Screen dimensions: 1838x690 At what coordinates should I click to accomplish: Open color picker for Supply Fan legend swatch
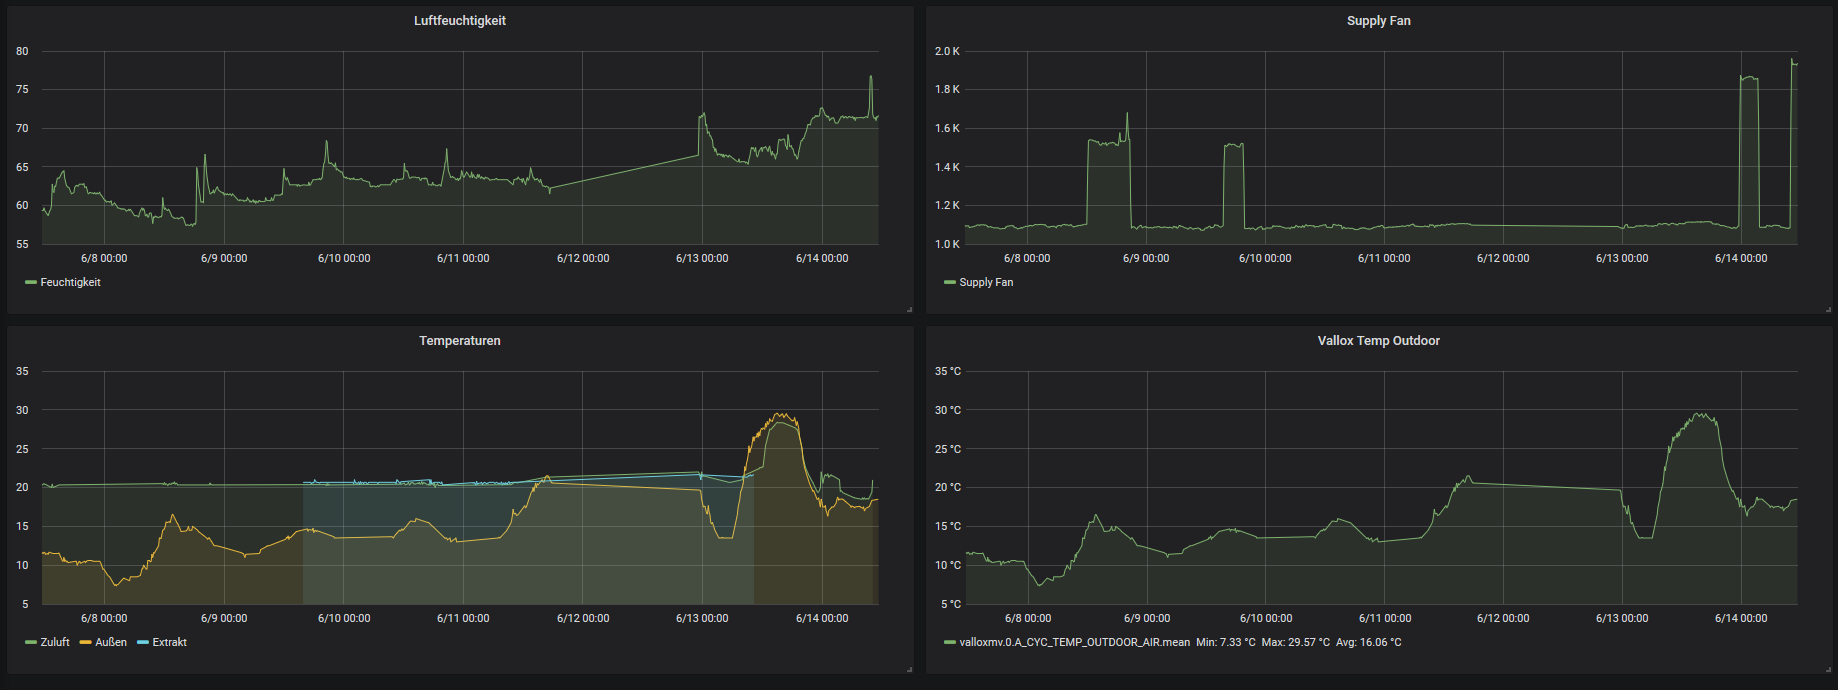[950, 282]
